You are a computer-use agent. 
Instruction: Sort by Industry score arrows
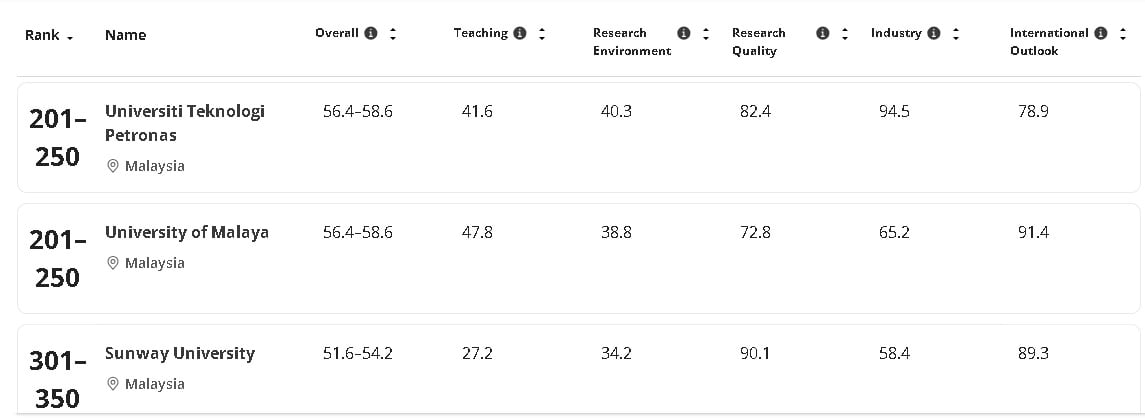(956, 34)
